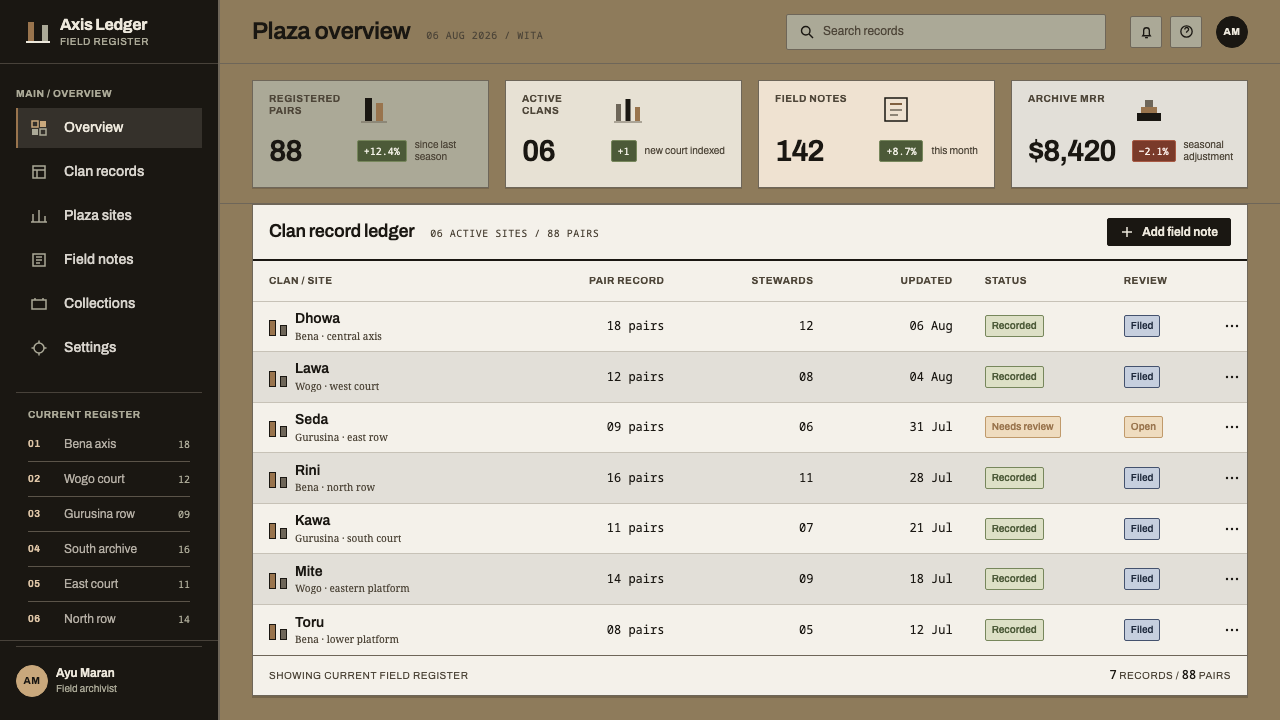Open row options for Kawa
The image size is (1280, 720).
(x=1232, y=529)
